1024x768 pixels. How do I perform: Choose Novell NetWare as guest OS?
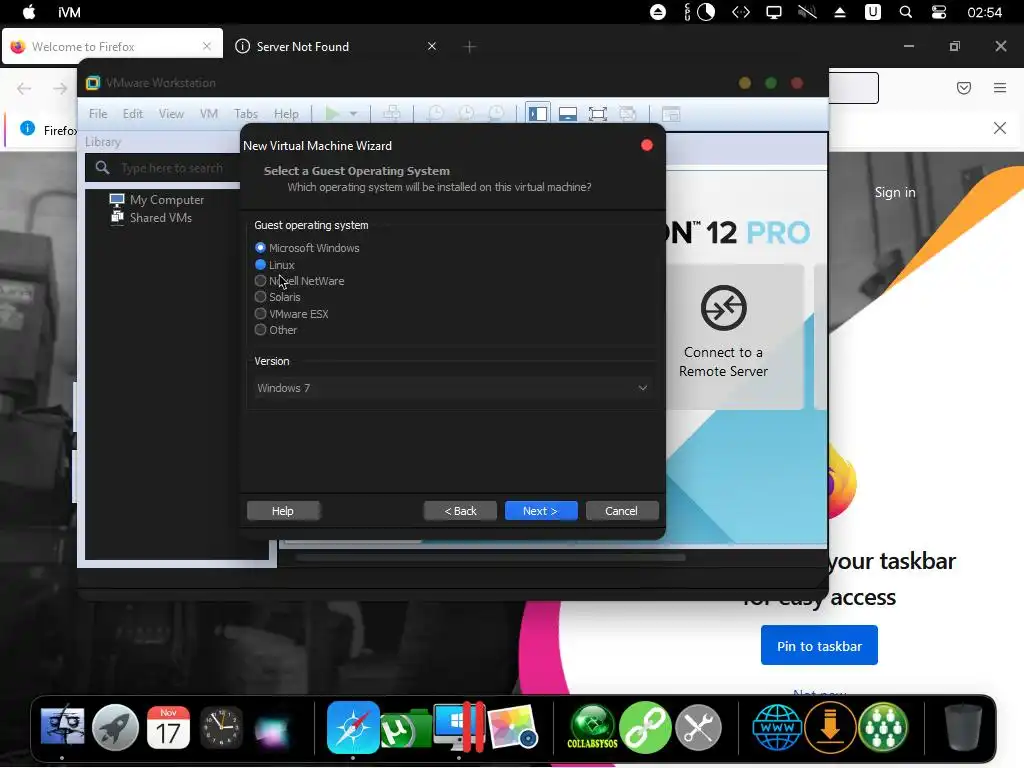[261, 281]
